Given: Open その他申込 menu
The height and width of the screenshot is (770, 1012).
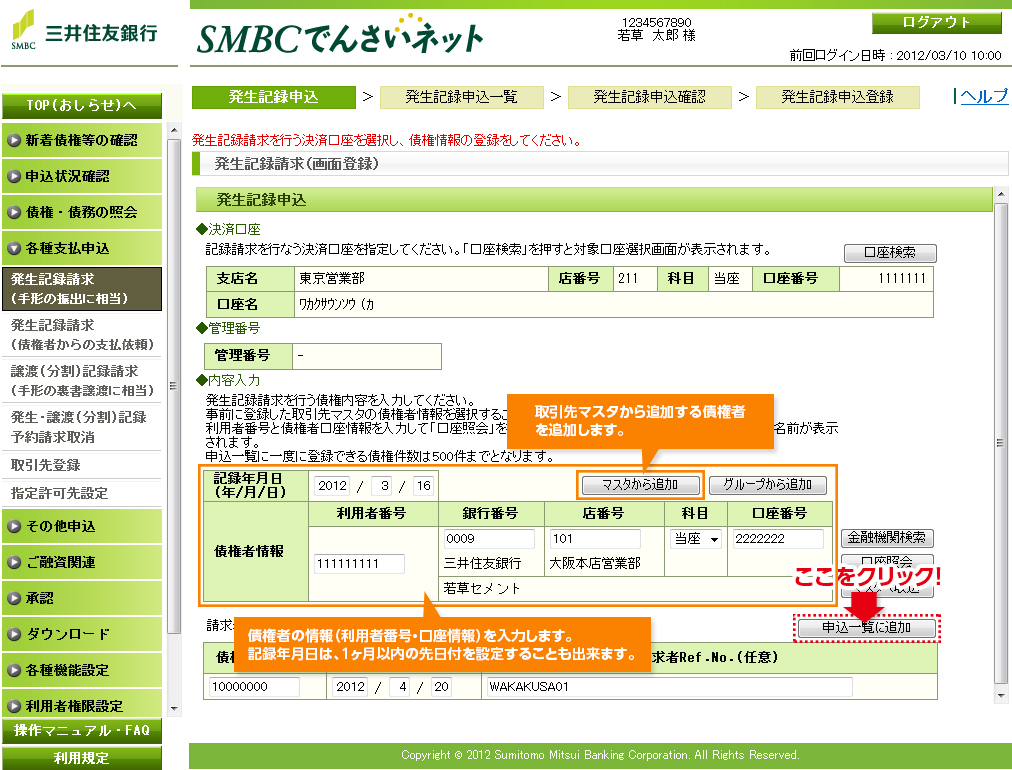Looking at the screenshot, I should pyautogui.click(x=82, y=526).
